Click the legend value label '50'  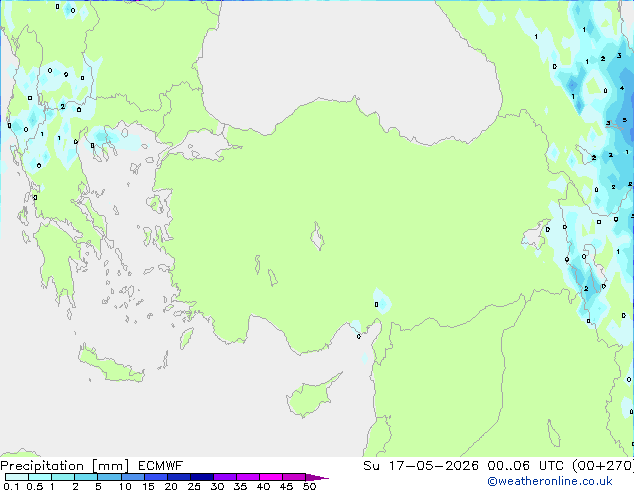point(309,486)
